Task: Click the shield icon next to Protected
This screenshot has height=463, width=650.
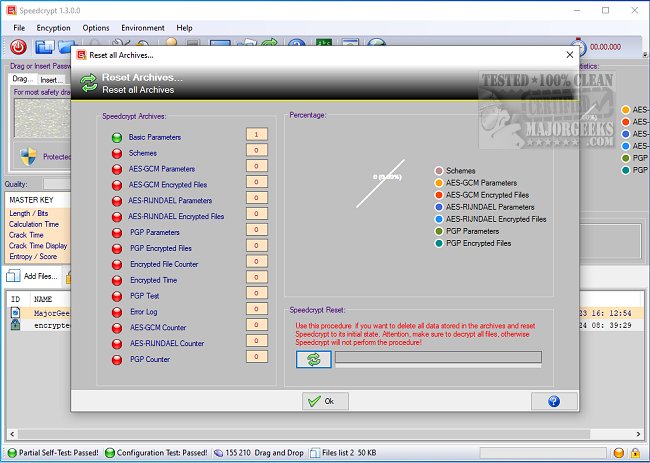Action: point(28,157)
